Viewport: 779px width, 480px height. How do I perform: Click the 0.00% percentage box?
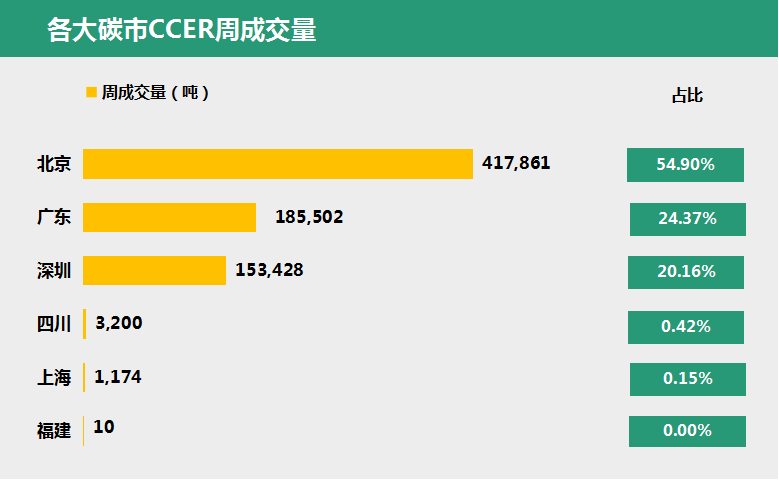click(x=687, y=431)
